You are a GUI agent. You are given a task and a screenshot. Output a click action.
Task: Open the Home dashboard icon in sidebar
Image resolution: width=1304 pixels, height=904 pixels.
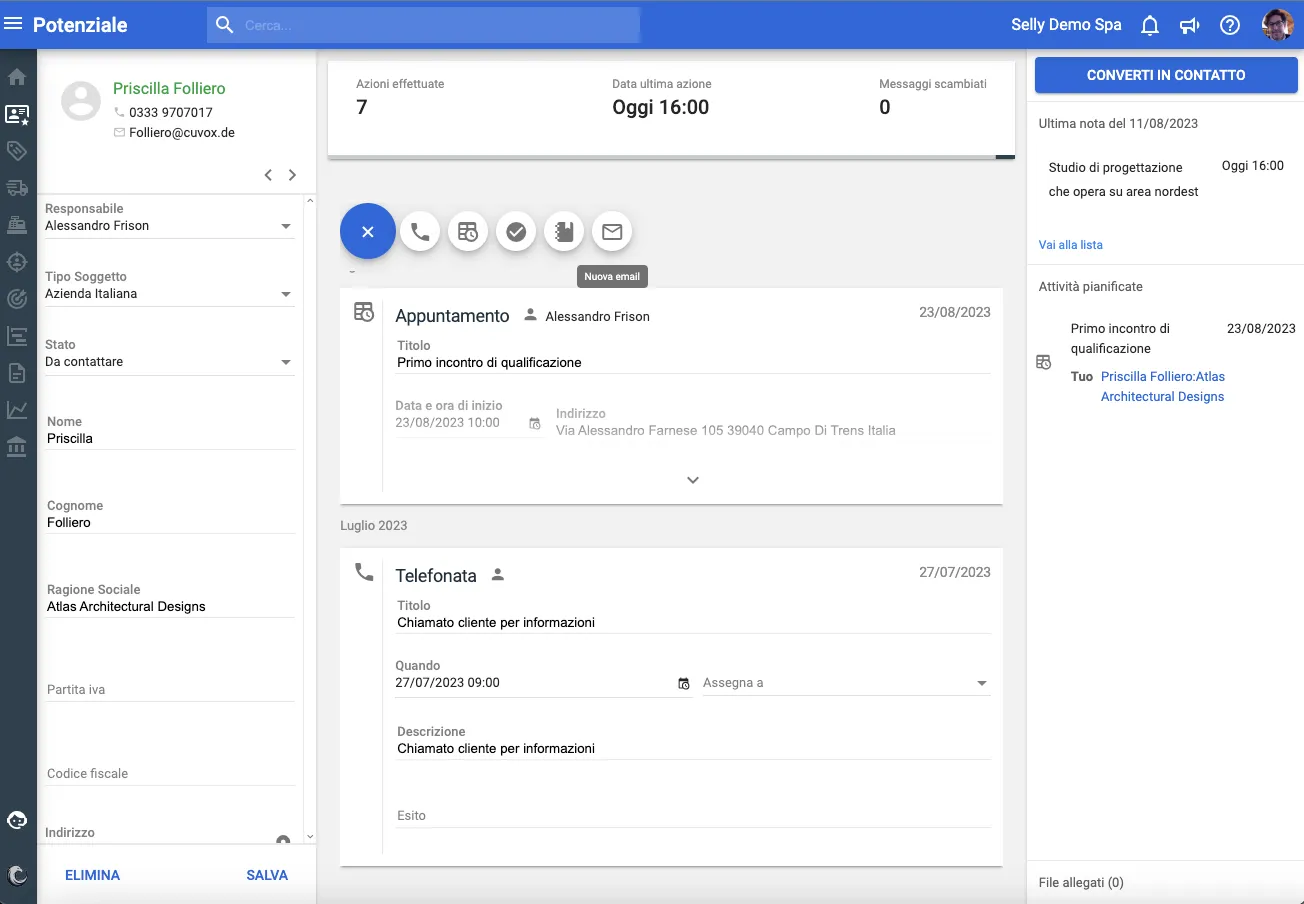tap(17, 76)
